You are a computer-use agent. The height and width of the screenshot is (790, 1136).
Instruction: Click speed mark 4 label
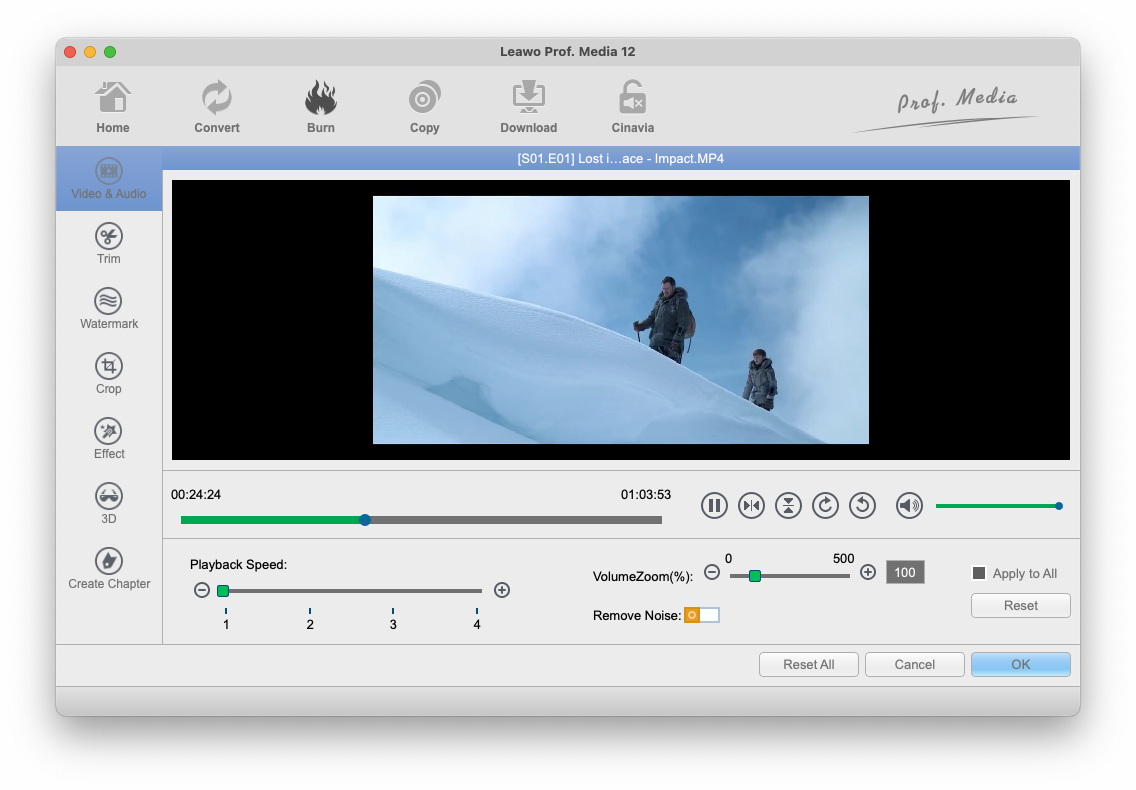[477, 624]
